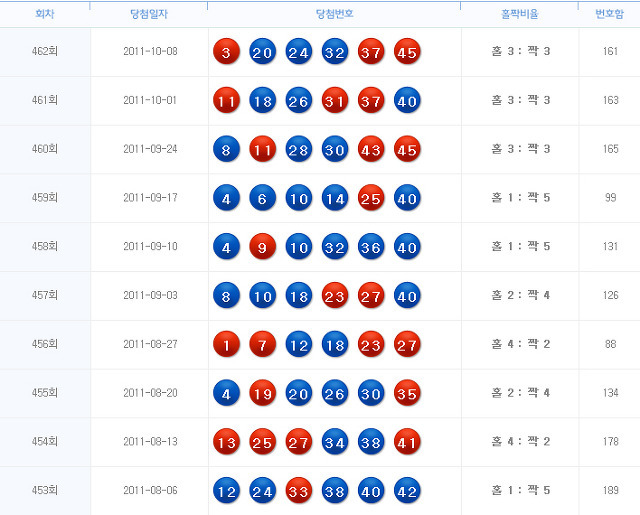Click the date 2011-08-06
This screenshot has width=640, height=515.
click(150, 491)
